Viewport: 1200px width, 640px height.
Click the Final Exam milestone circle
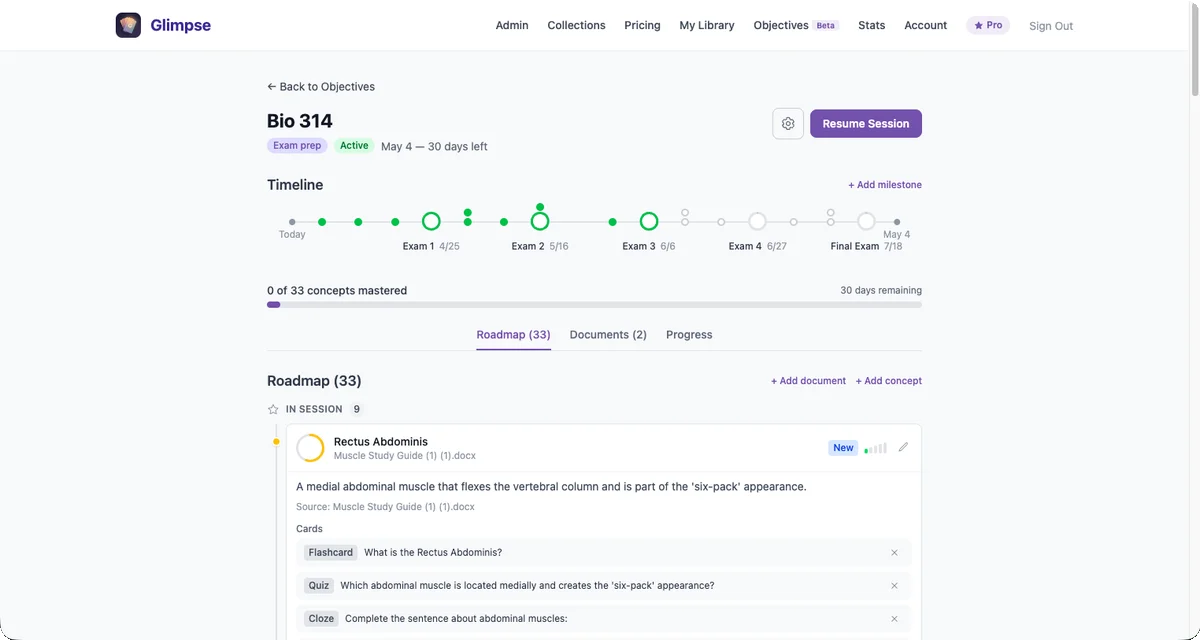click(x=866, y=220)
